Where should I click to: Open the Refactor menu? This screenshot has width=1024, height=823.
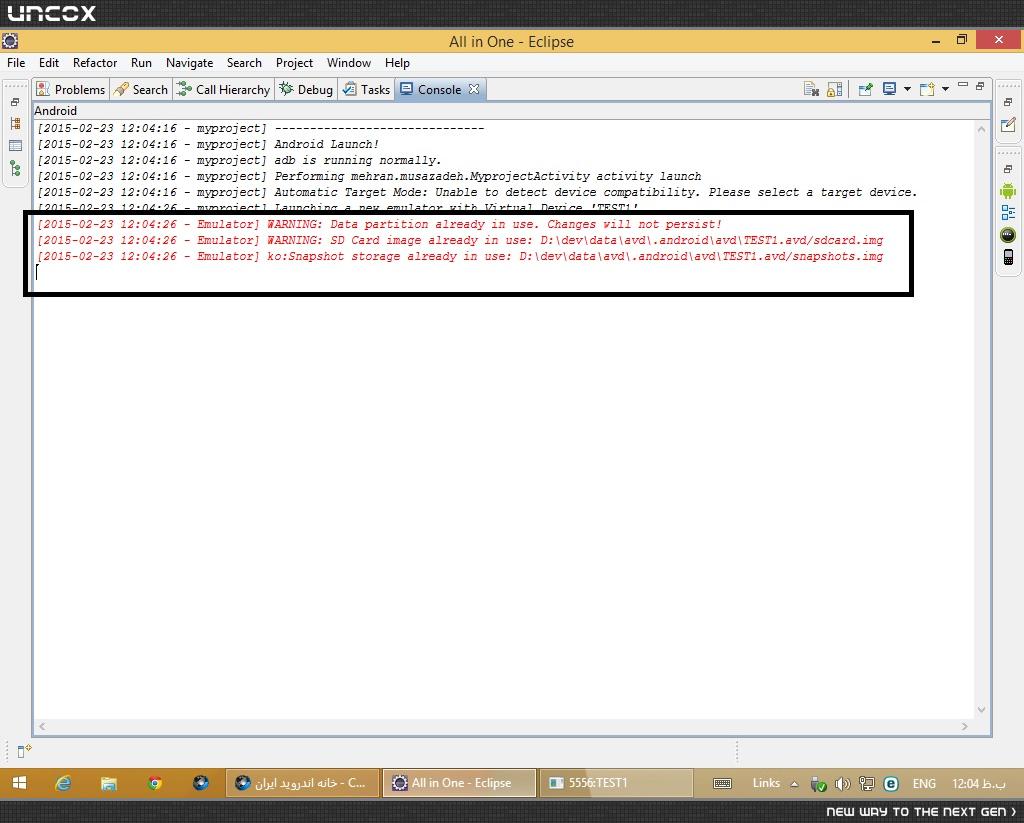95,63
